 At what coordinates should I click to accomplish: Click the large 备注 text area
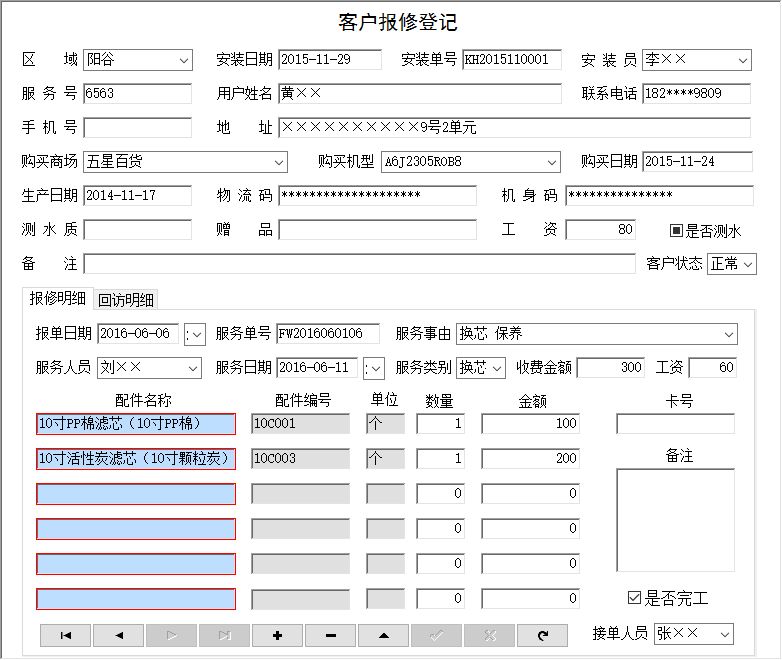675,520
